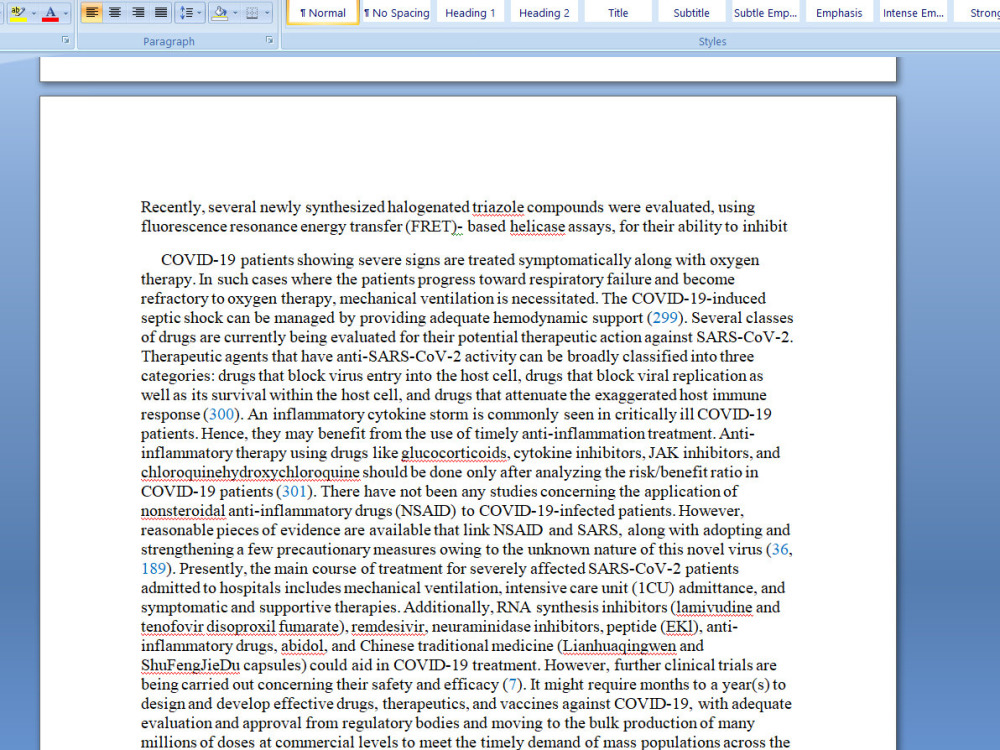Open the font color dropdown arrow
Viewport: 1000px width, 750px height.
click(66, 13)
